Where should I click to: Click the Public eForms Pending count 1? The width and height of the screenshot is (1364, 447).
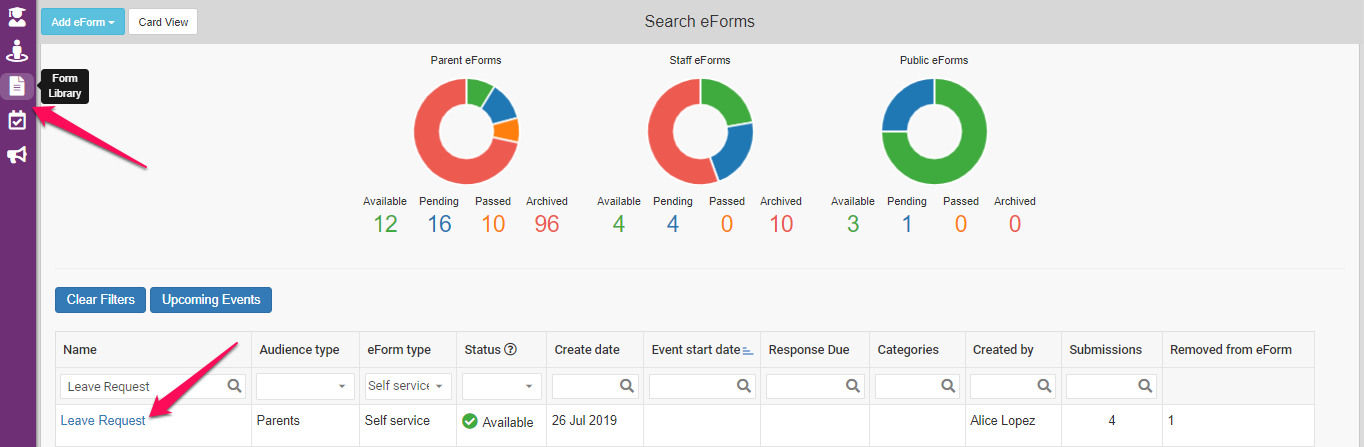pos(907,224)
